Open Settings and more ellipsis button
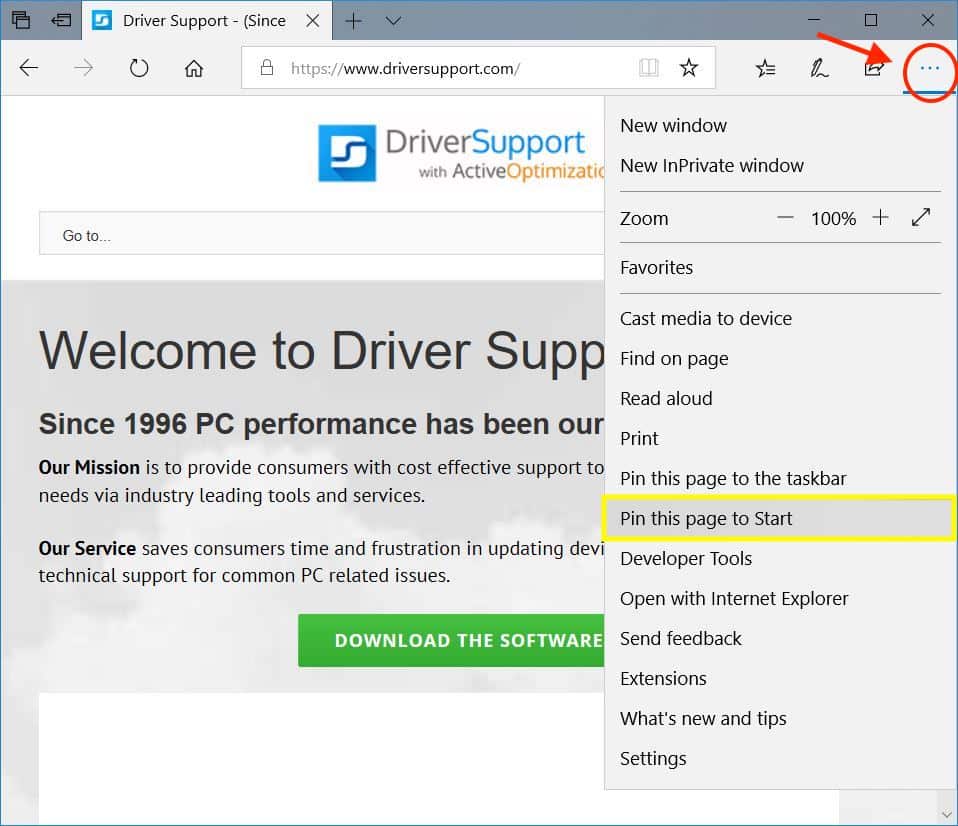 click(x=930, y=68)
